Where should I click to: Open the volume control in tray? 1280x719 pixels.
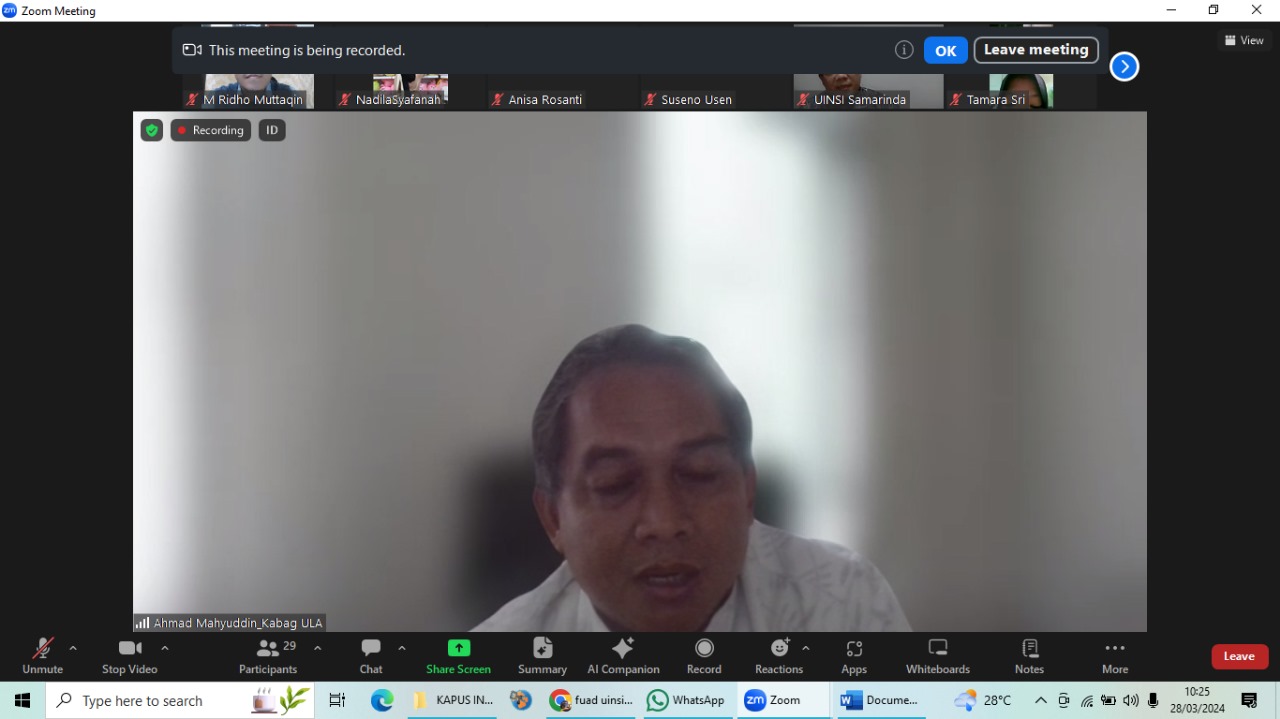click(x=1131, y=701)
